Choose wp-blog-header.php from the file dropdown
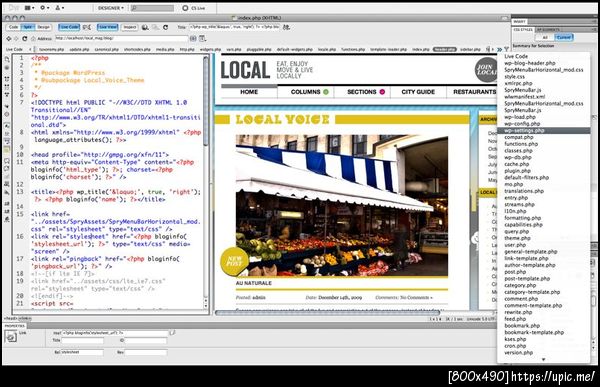 click(530, 63)
